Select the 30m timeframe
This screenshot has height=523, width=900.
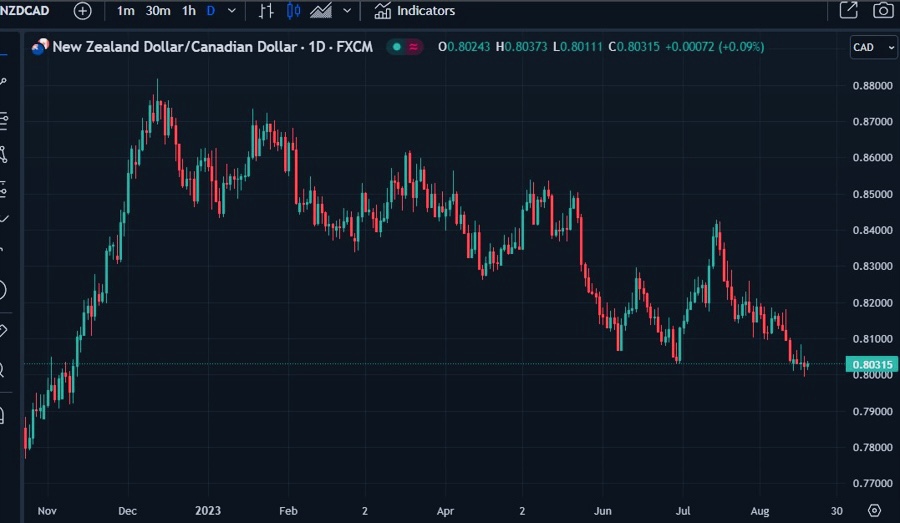157,11
